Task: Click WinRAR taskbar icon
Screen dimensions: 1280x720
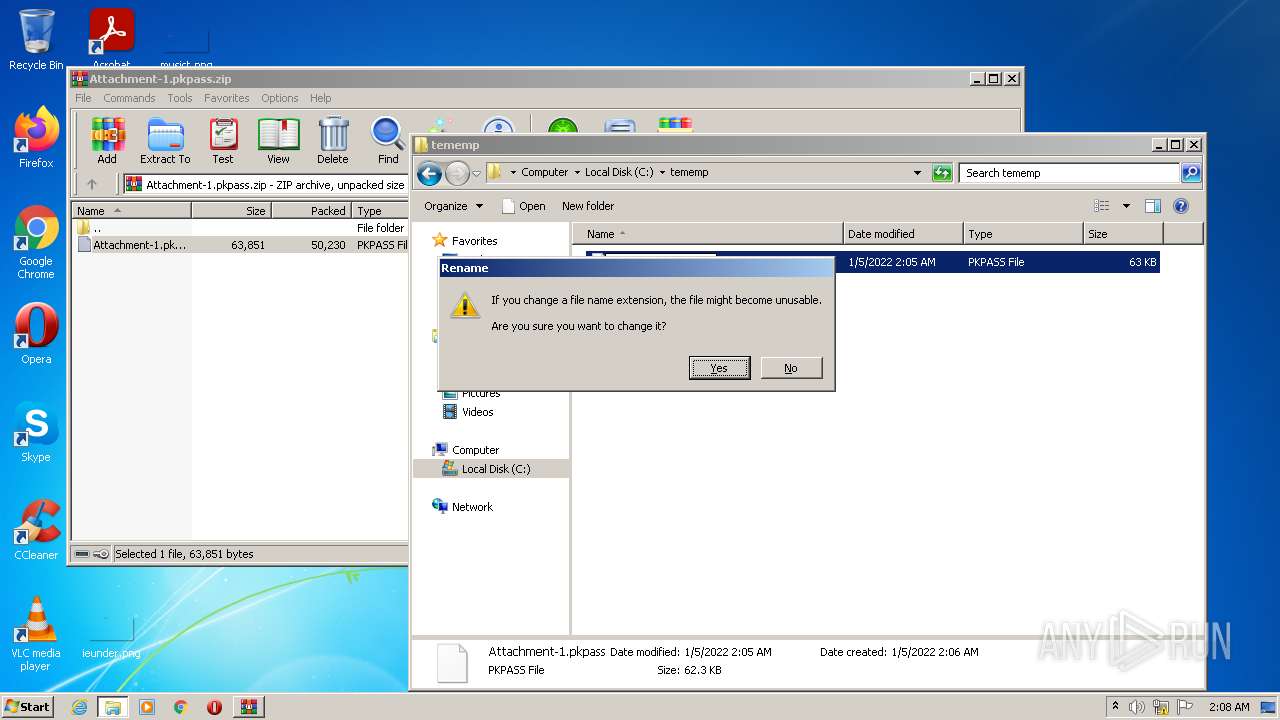Action: 248,707
